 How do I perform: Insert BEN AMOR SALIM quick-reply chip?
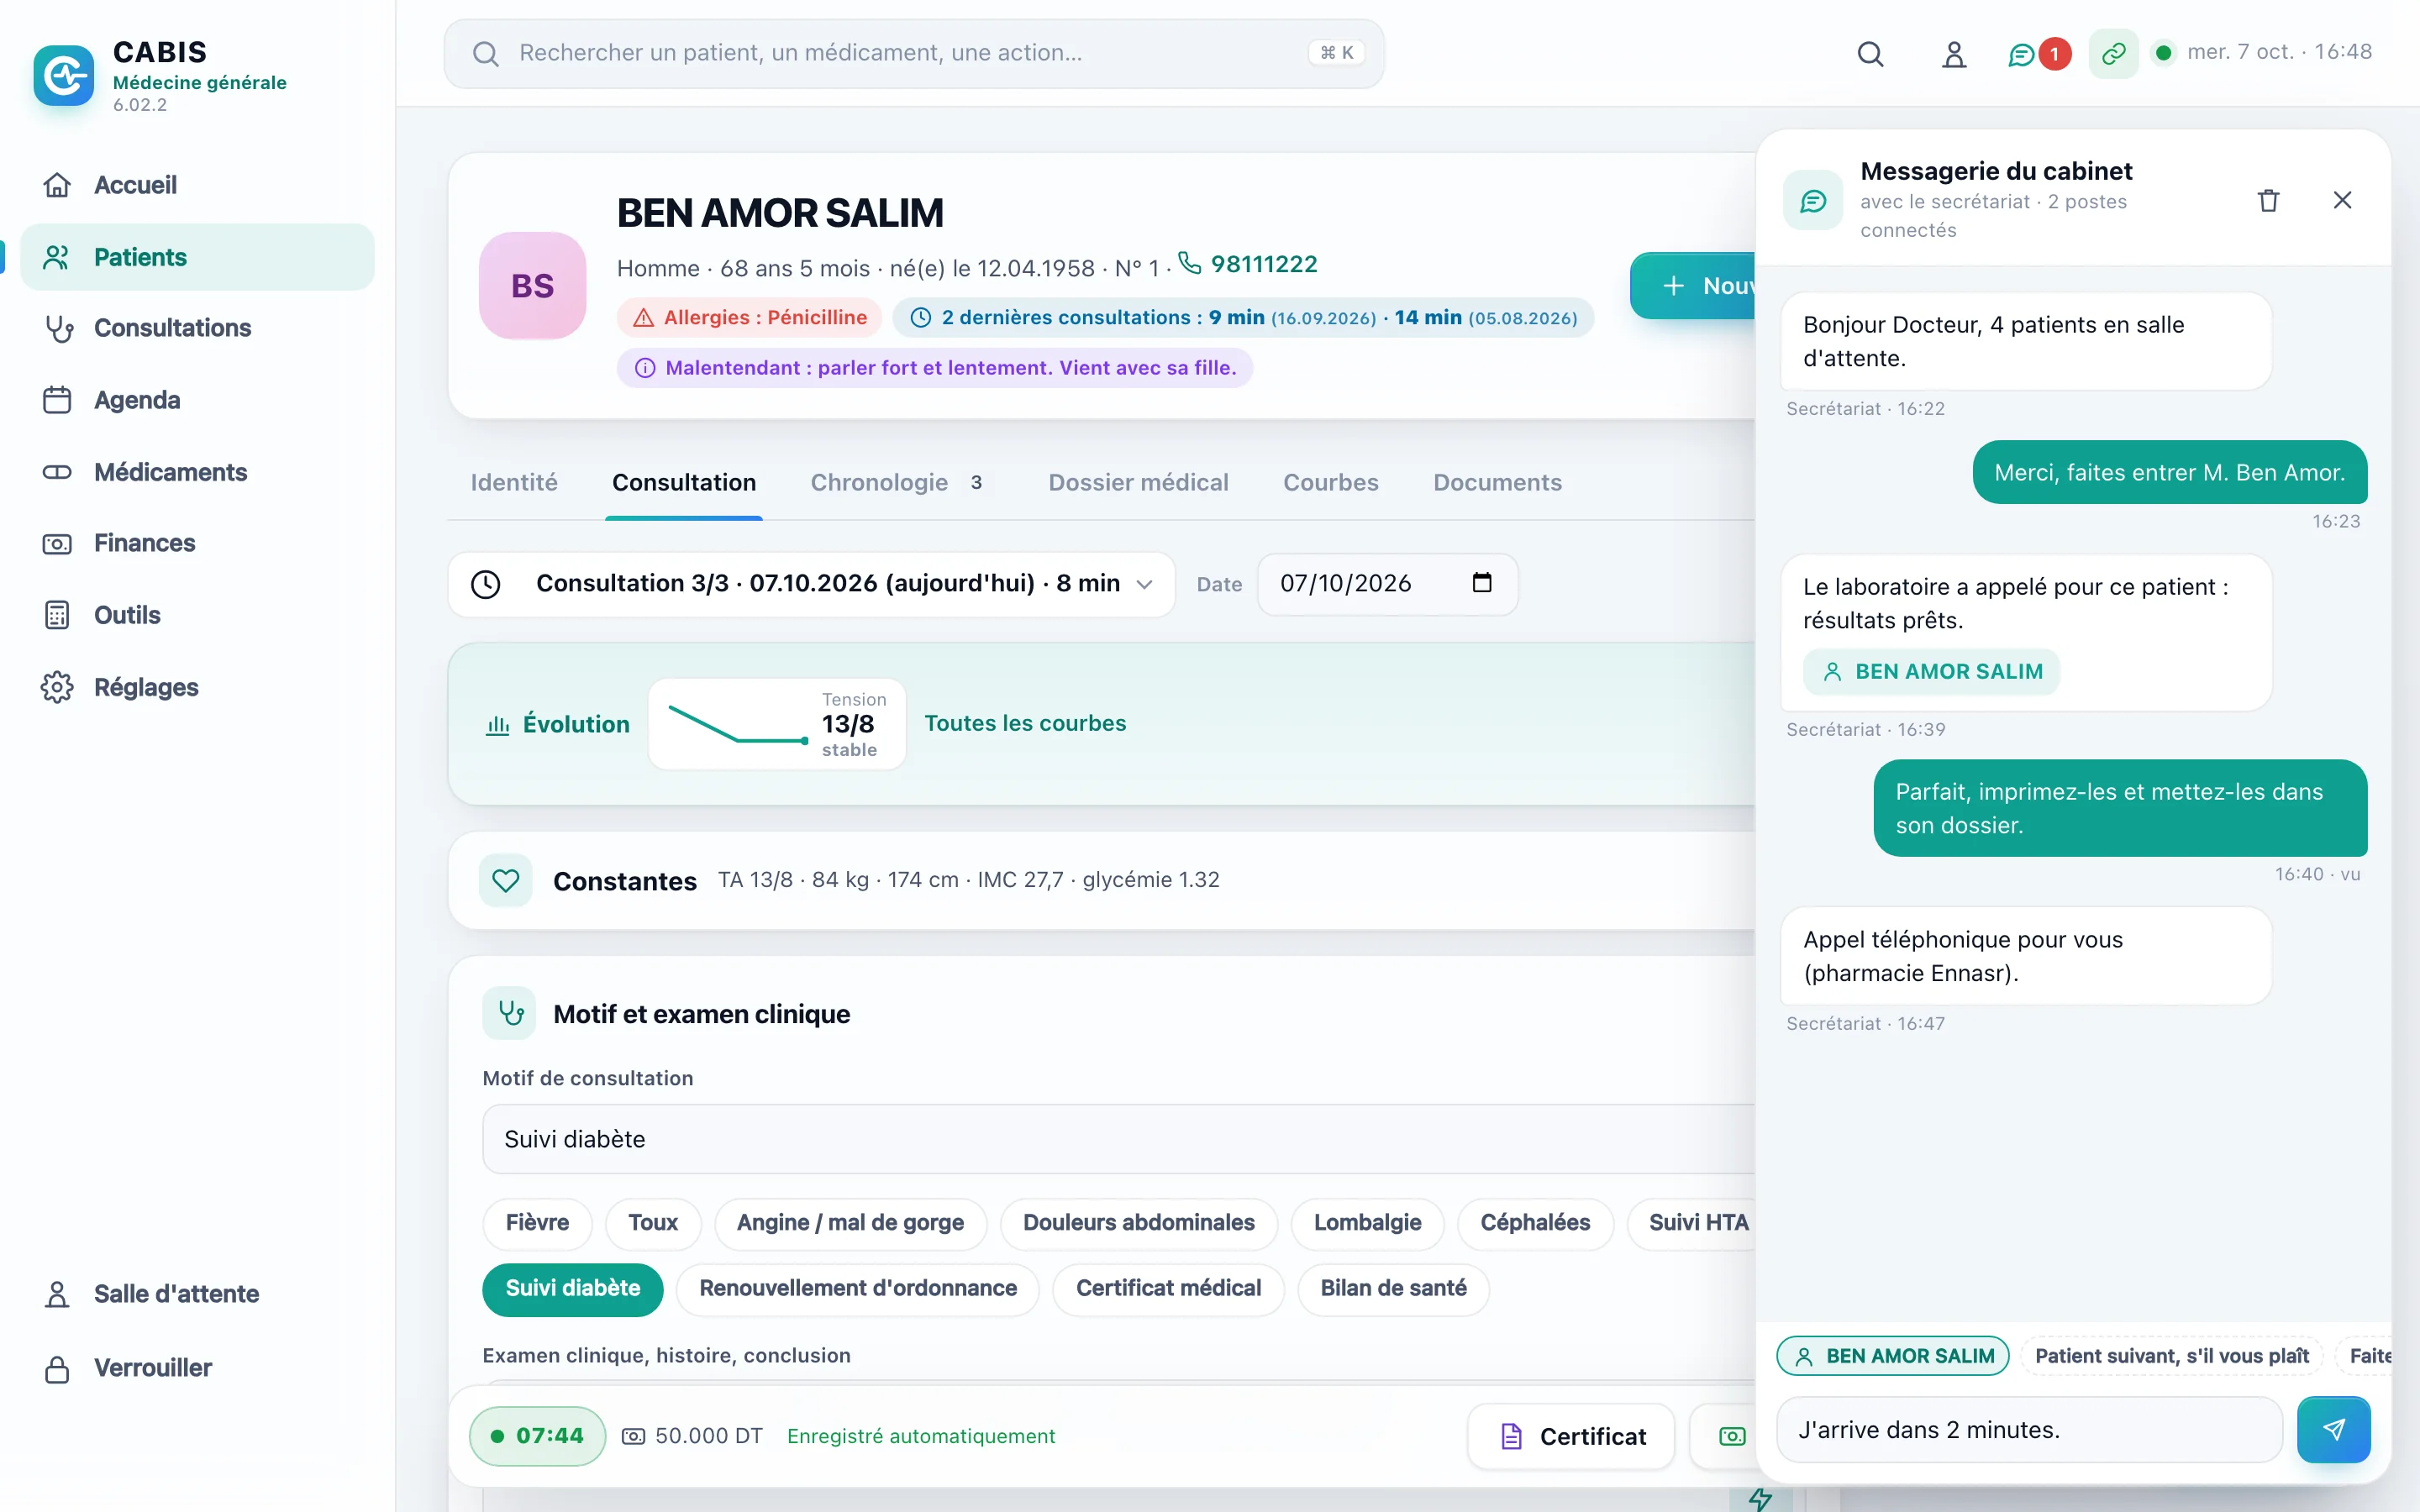pos(1893,1356)
